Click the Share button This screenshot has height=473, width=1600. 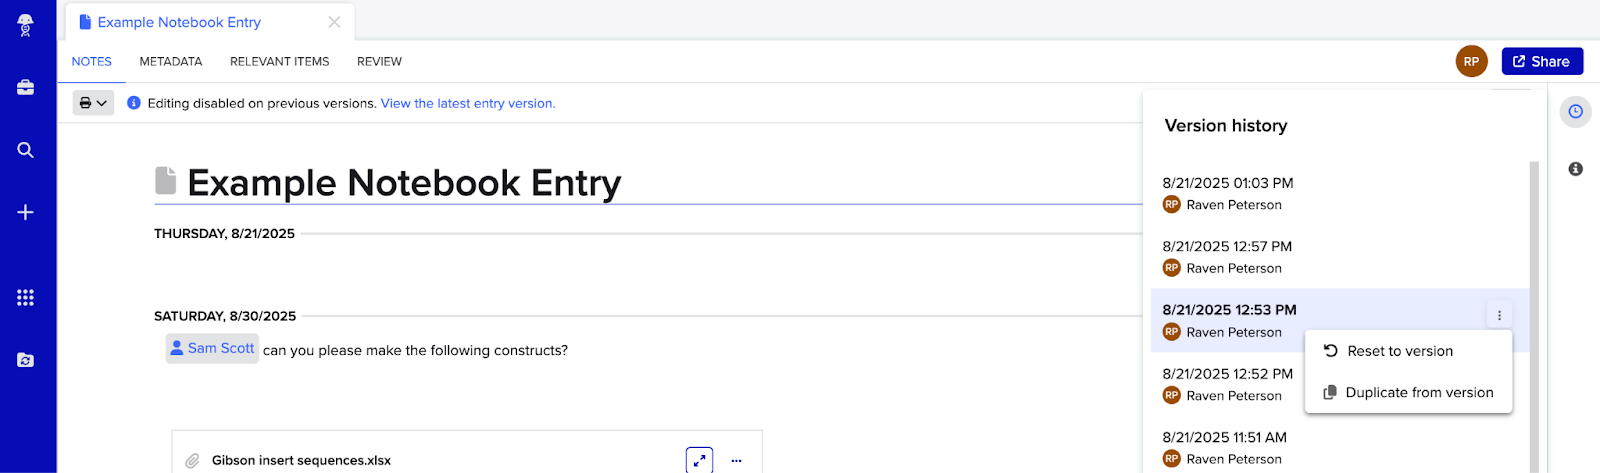(1542, 62)
